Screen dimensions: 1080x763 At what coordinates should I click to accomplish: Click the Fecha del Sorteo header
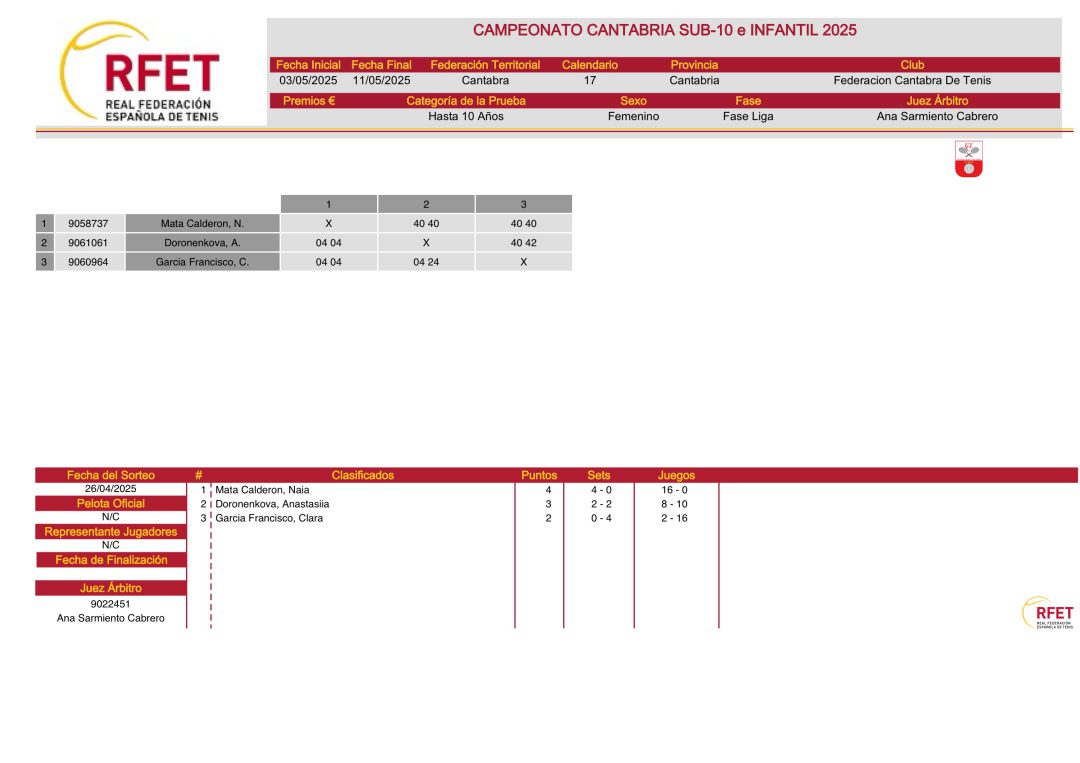pyautogui.click(x=110, y=475)
